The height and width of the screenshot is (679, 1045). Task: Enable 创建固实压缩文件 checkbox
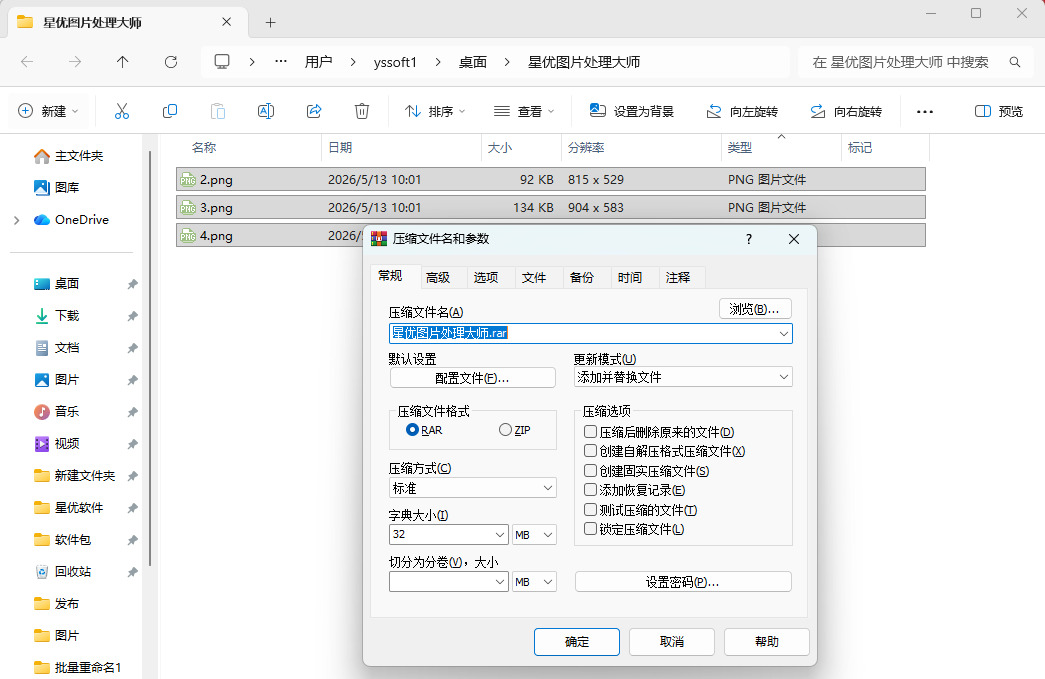pyautogui.click(x=590, y=470)
